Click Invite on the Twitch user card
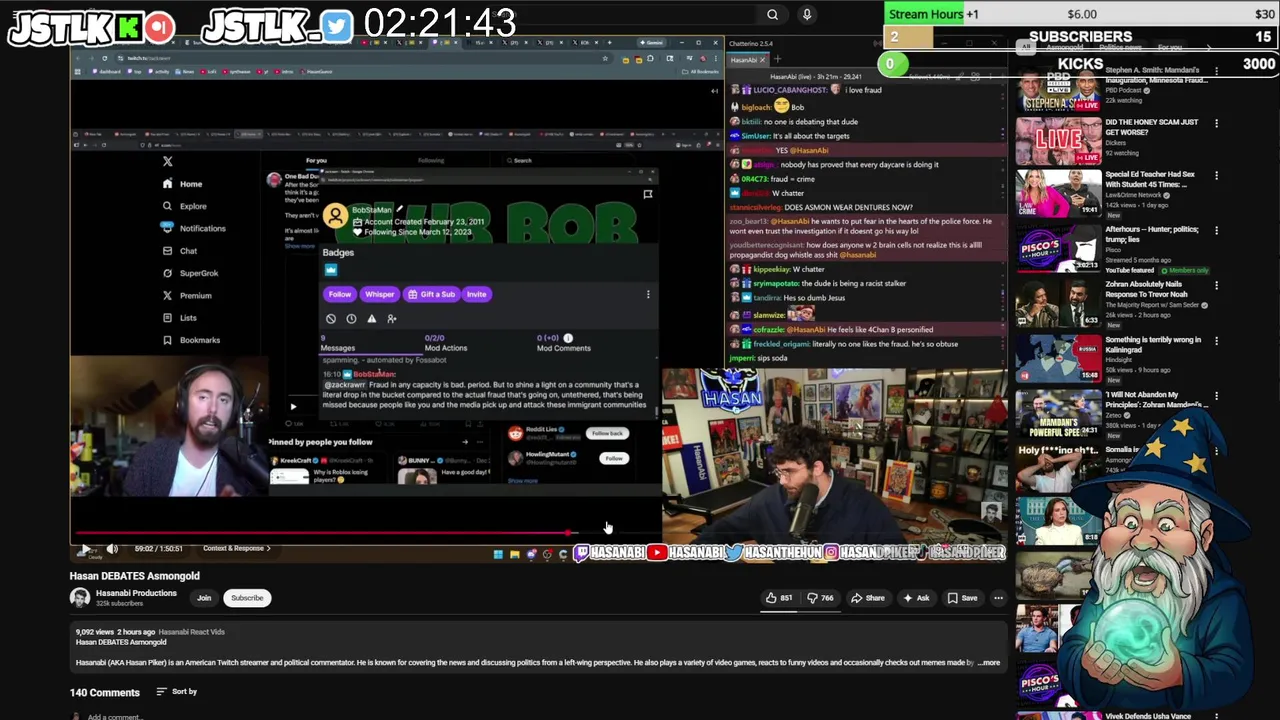 tap(476, 294)
